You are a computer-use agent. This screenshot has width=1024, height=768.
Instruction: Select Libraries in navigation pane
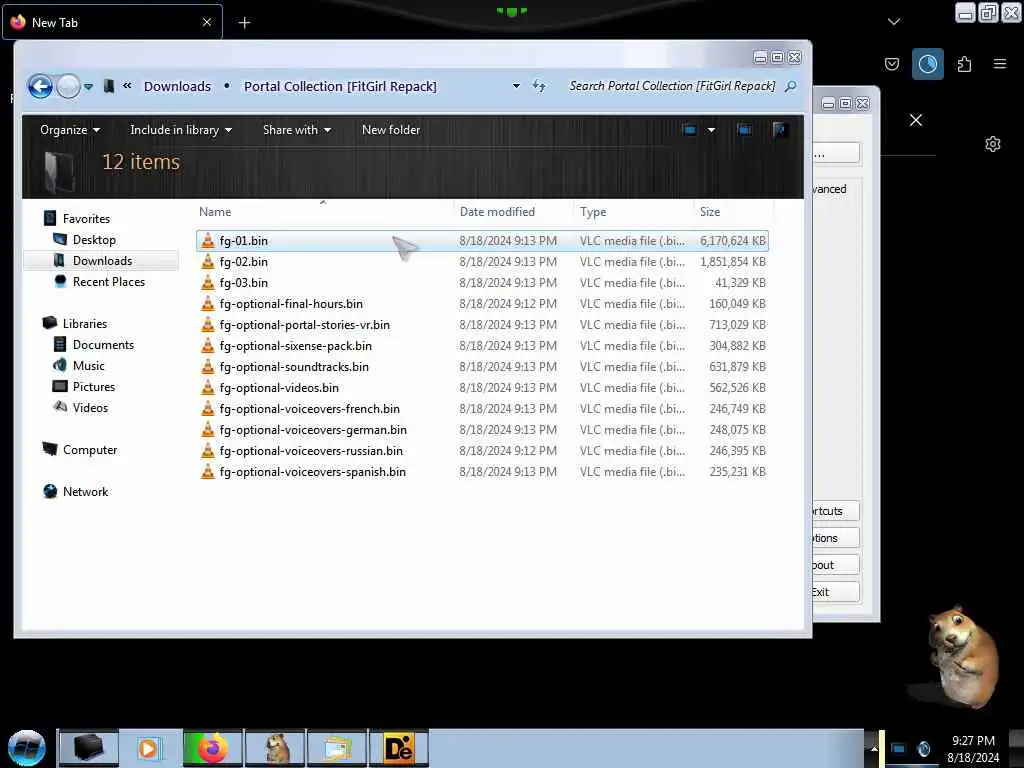tap(84, 323)
